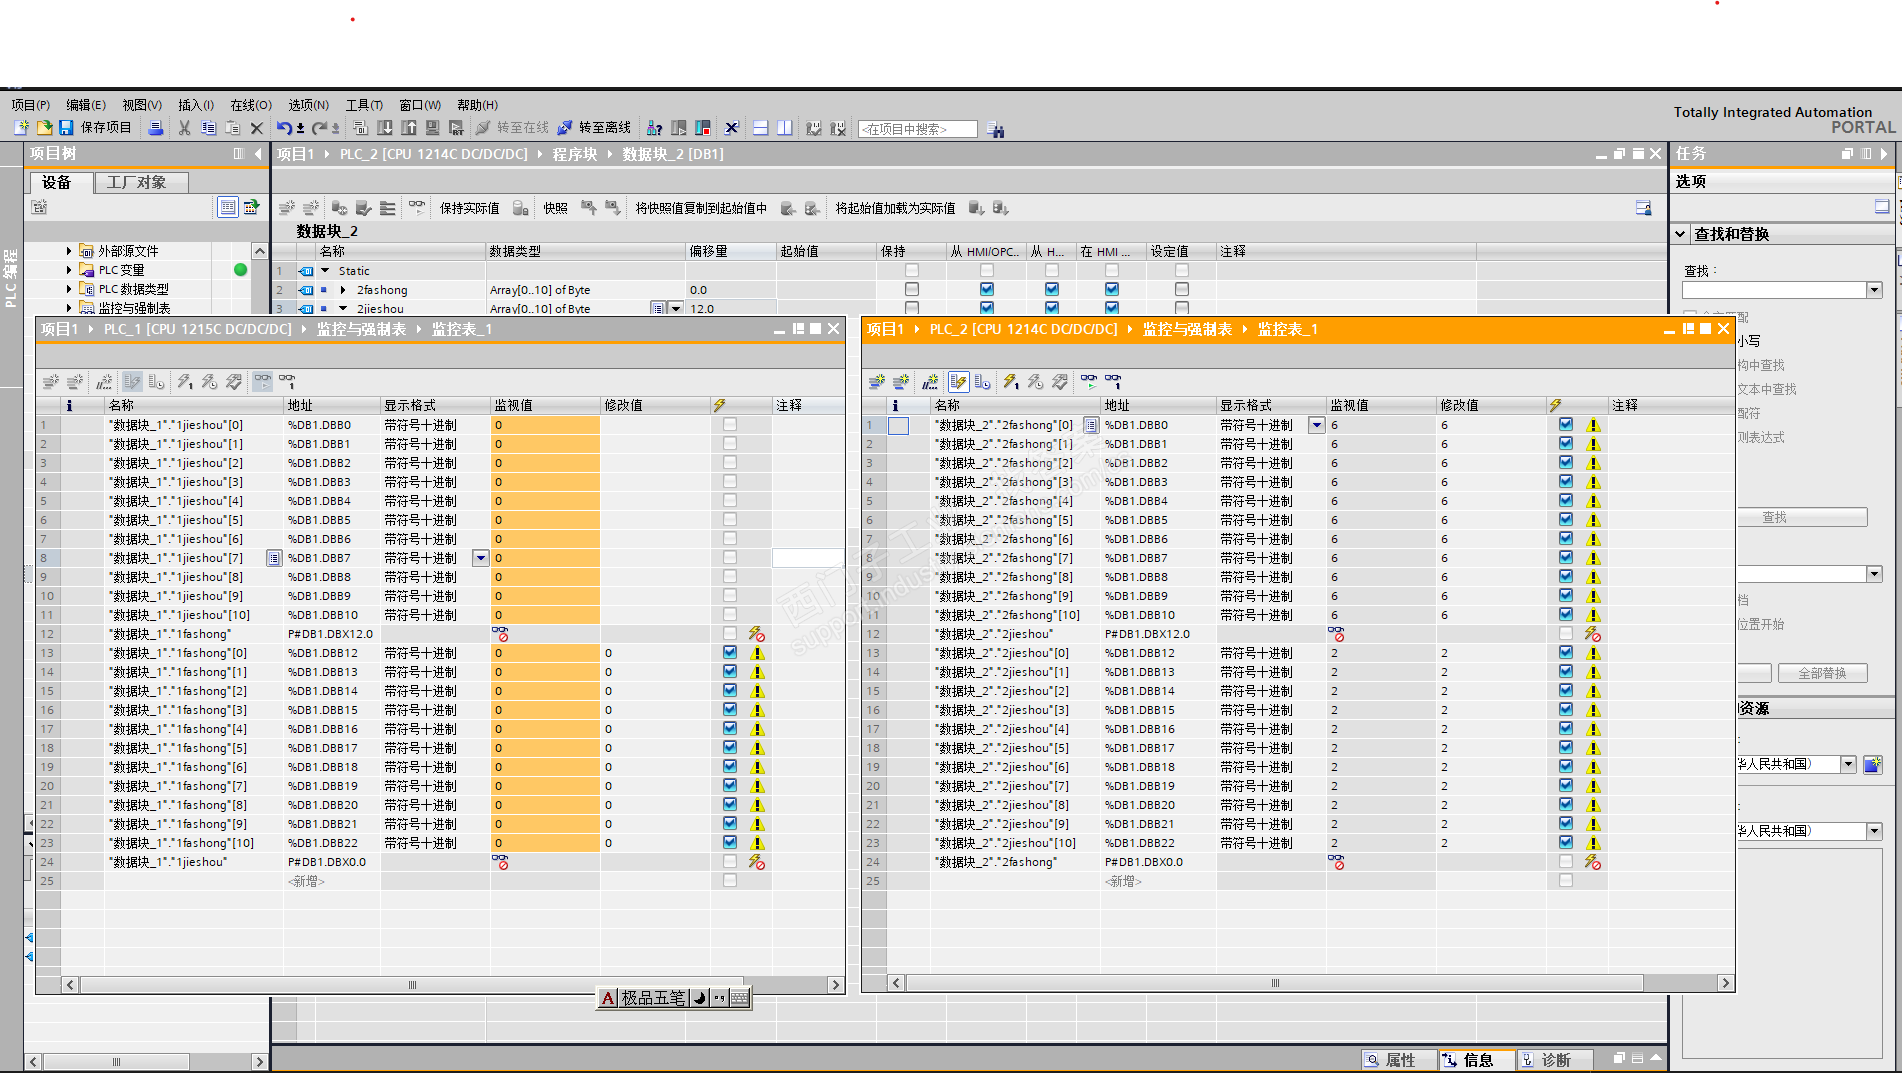Open the 查找 search text dropdown
This screenshot has height=1073, width=1902.
click(x=1874, y=290)
